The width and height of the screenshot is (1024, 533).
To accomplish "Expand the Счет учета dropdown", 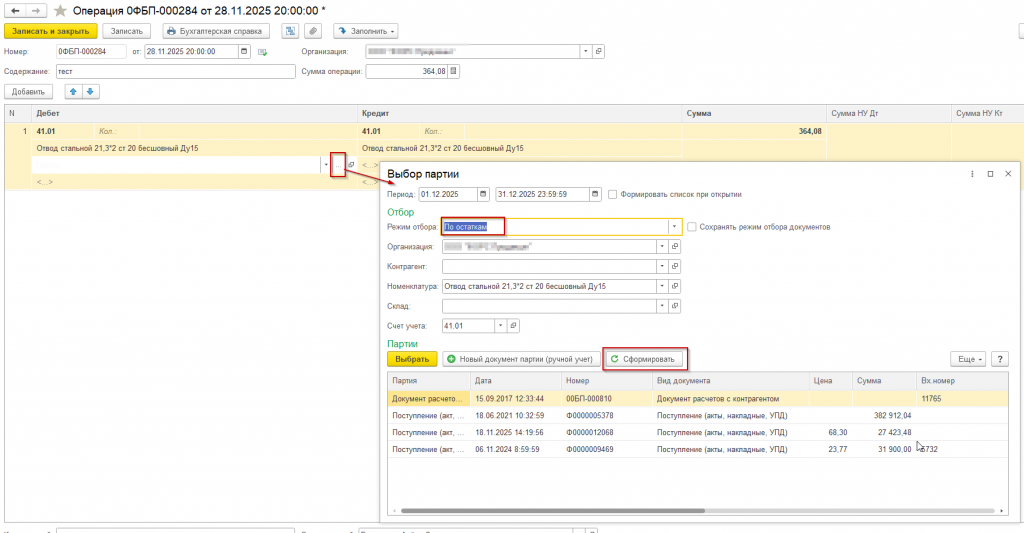I will click(501, 325).
